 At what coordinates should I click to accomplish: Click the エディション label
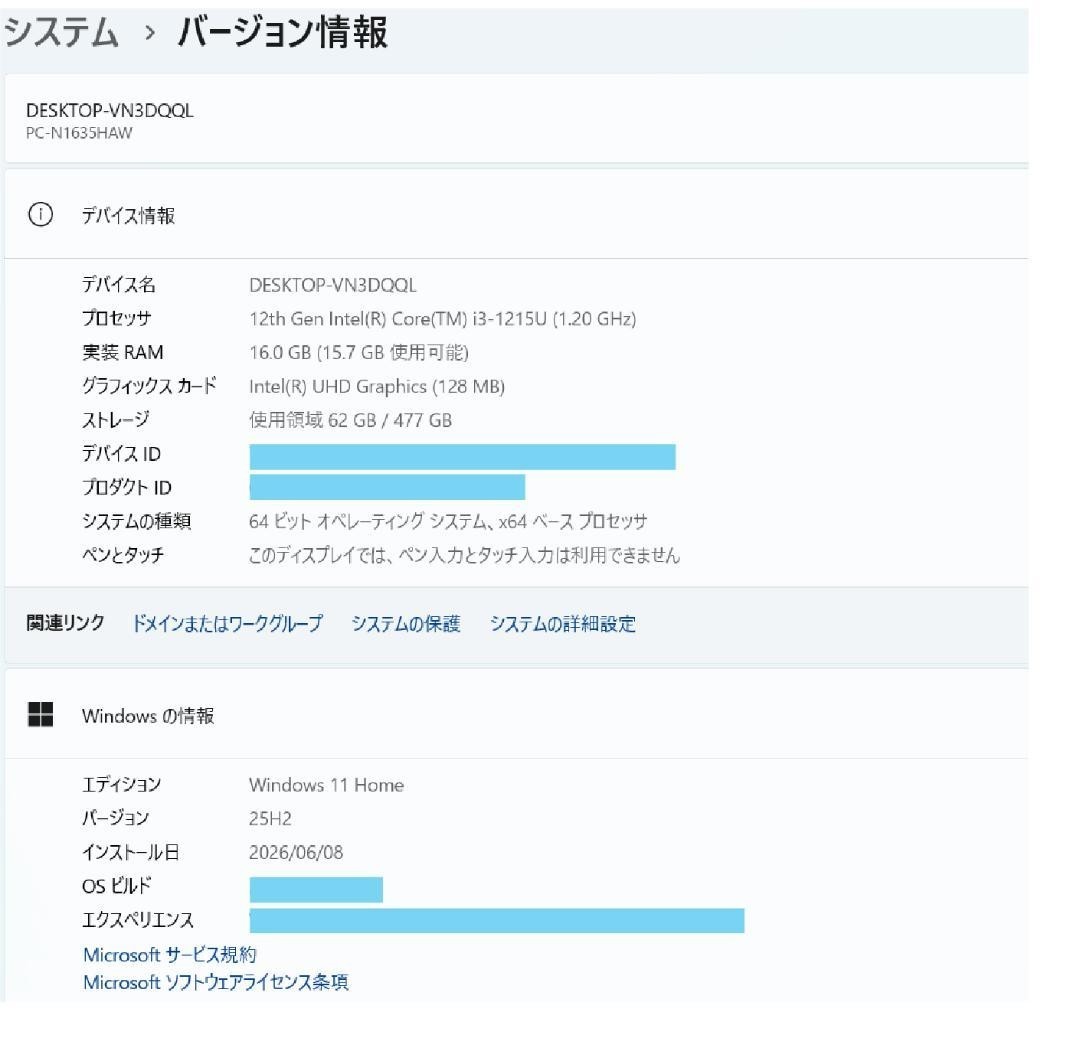(x=121, y=784)
